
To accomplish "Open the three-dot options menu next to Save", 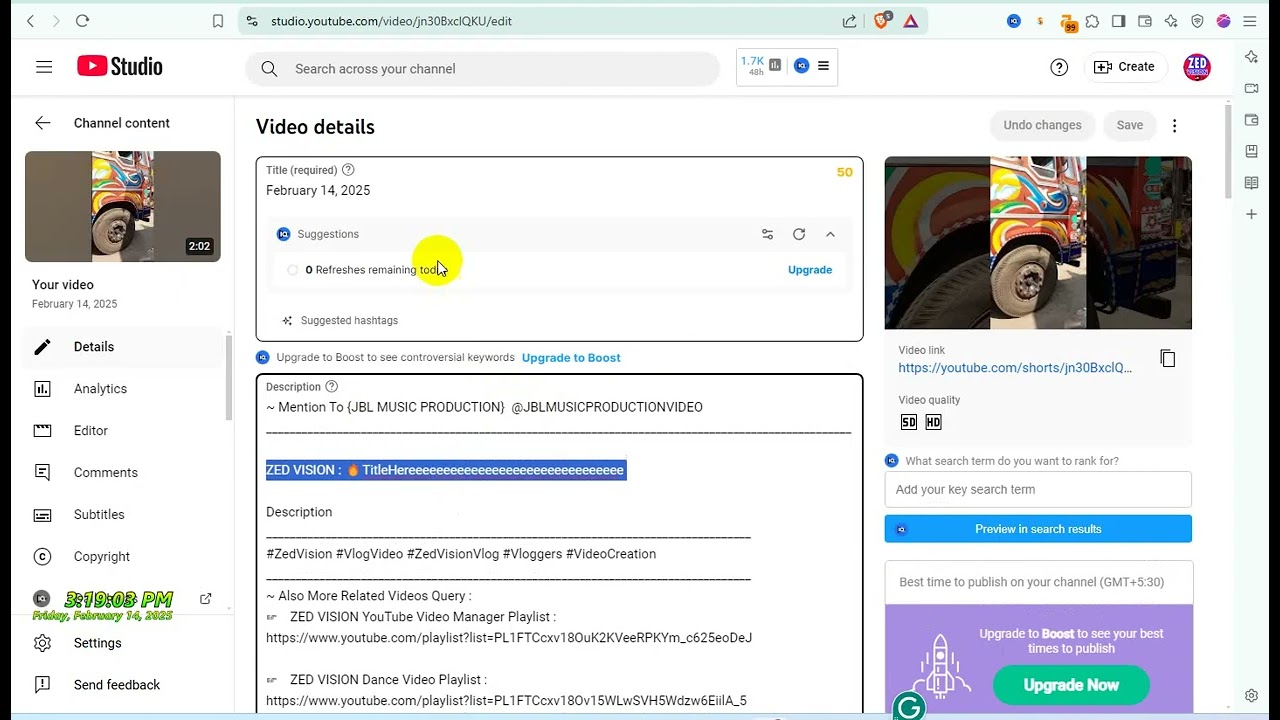I will coord(1175,125).
